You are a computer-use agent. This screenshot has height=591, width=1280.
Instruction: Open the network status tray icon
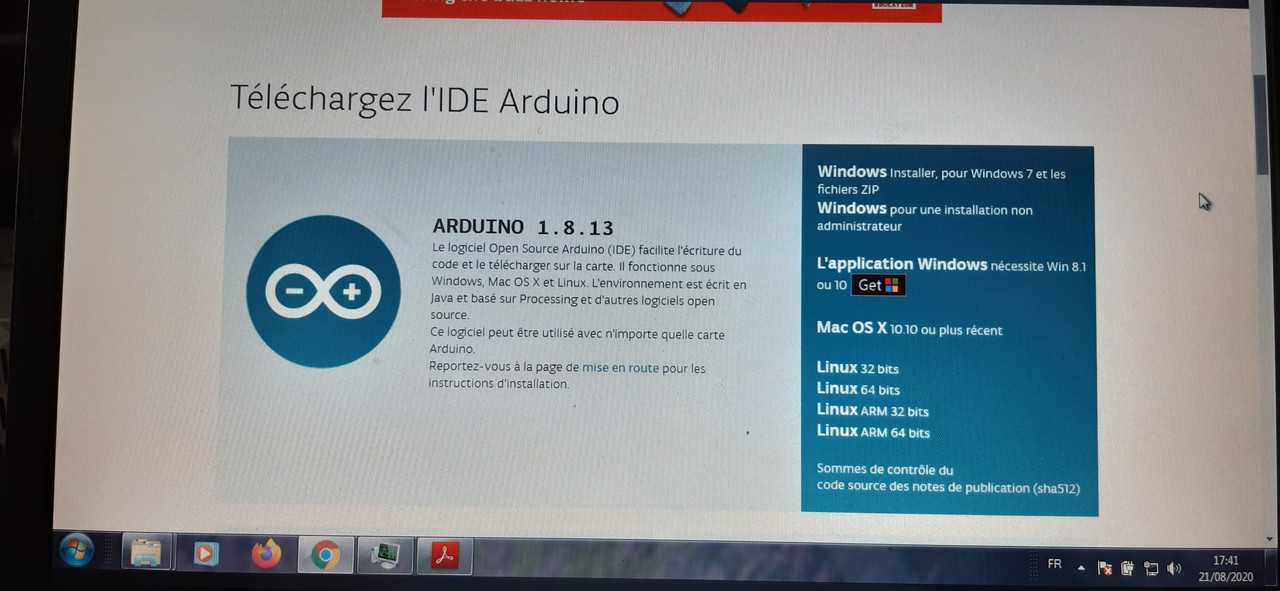(x=1151, y=569)
